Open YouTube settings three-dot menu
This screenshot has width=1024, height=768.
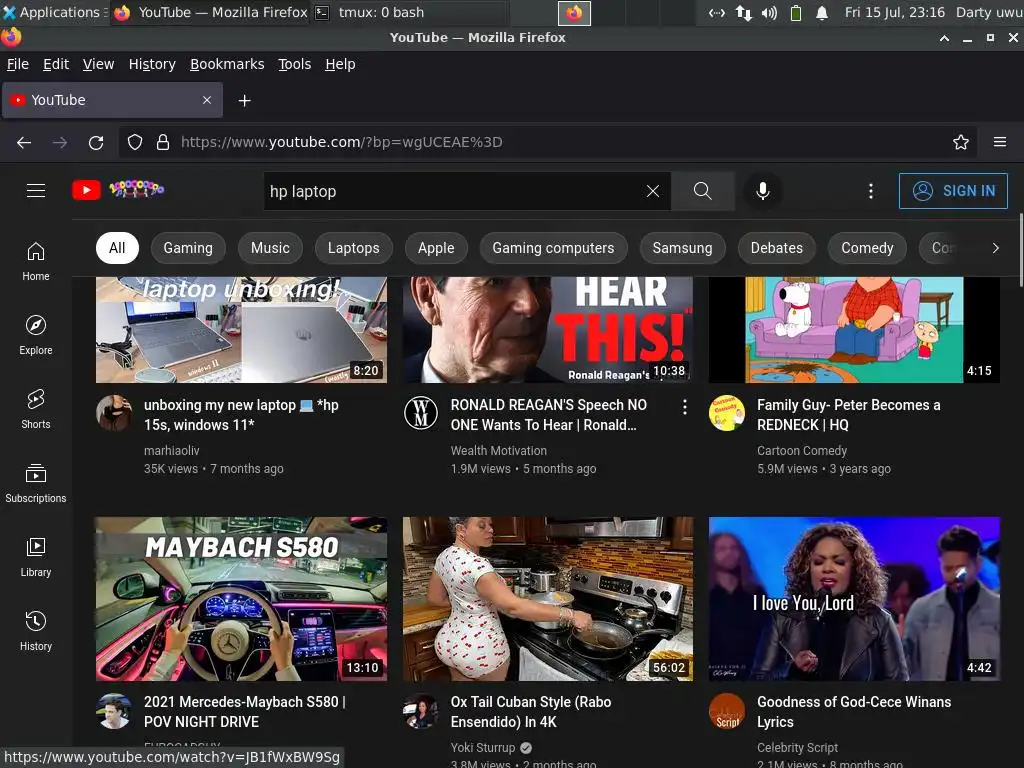tap(871, 191)
